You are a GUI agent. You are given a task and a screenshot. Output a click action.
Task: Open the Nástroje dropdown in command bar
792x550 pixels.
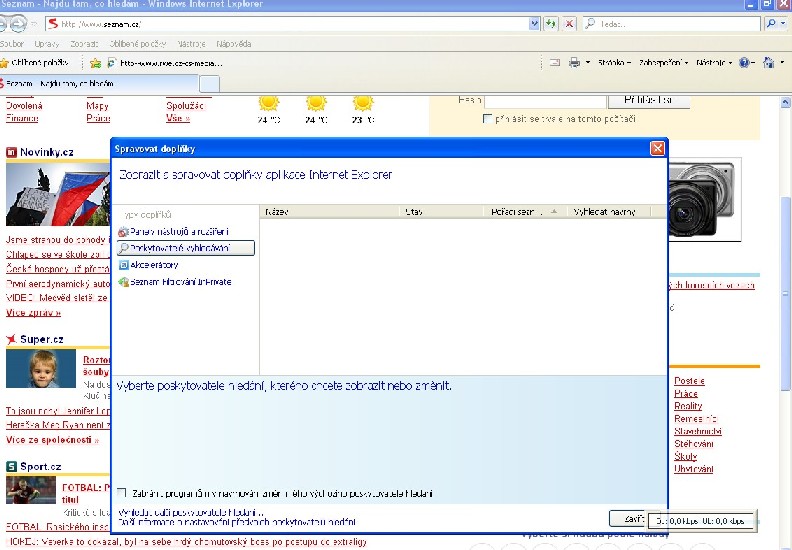click(x=714, y=63)
